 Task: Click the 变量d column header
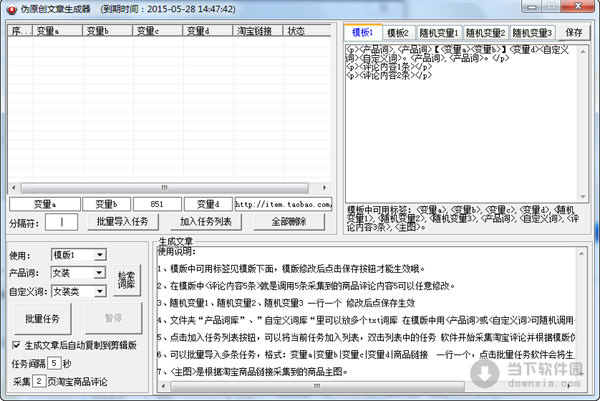[208, 31]
